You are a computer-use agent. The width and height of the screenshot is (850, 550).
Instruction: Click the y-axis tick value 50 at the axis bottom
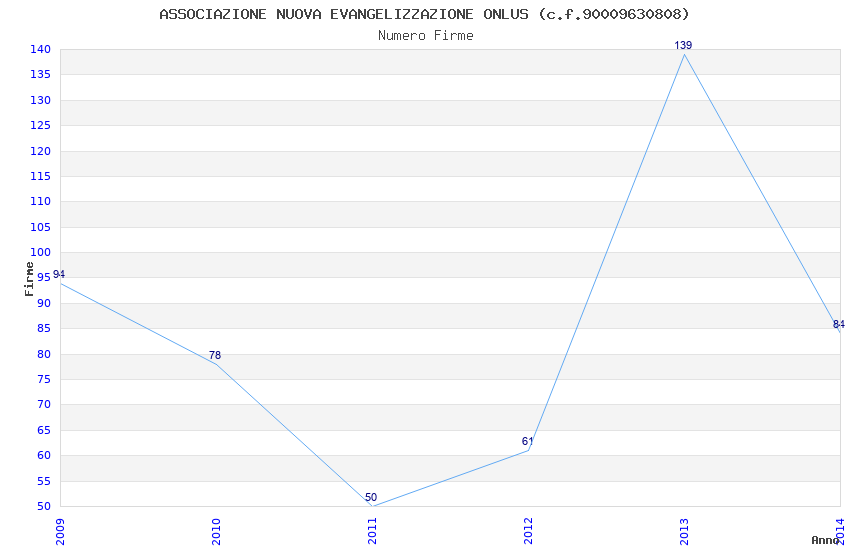point(44,507)
